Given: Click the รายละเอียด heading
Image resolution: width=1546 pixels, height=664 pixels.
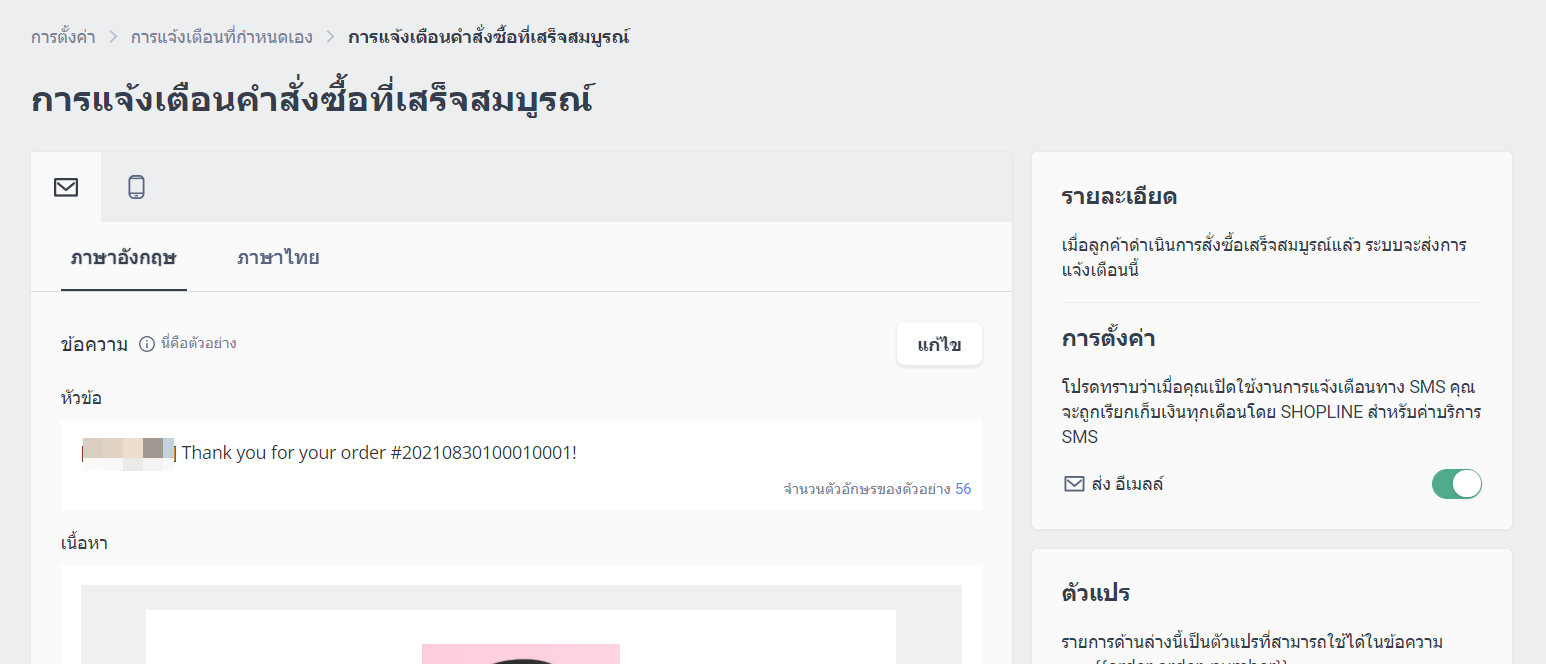Looking at the screenshot, I should 1119,196.
